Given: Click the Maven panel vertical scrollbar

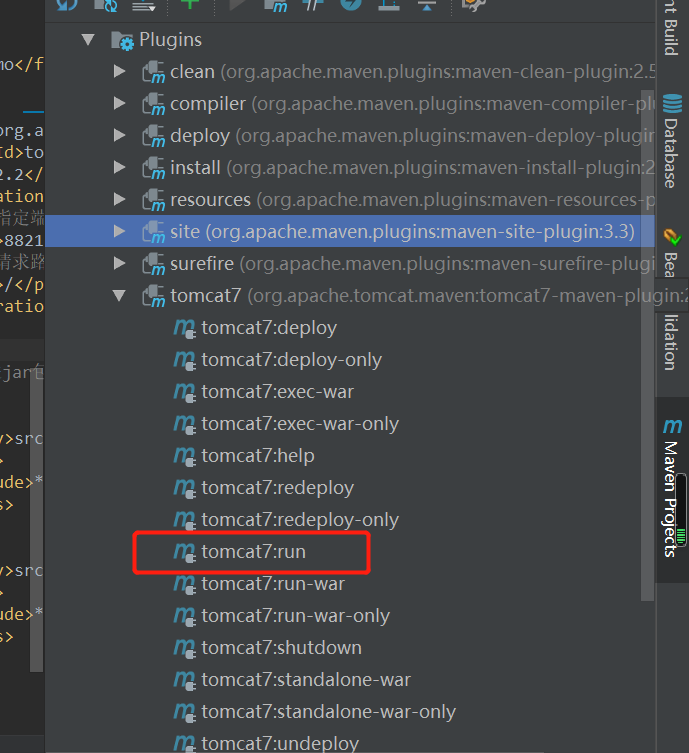Looking at the screenshot, I should (x=647, y=345).
